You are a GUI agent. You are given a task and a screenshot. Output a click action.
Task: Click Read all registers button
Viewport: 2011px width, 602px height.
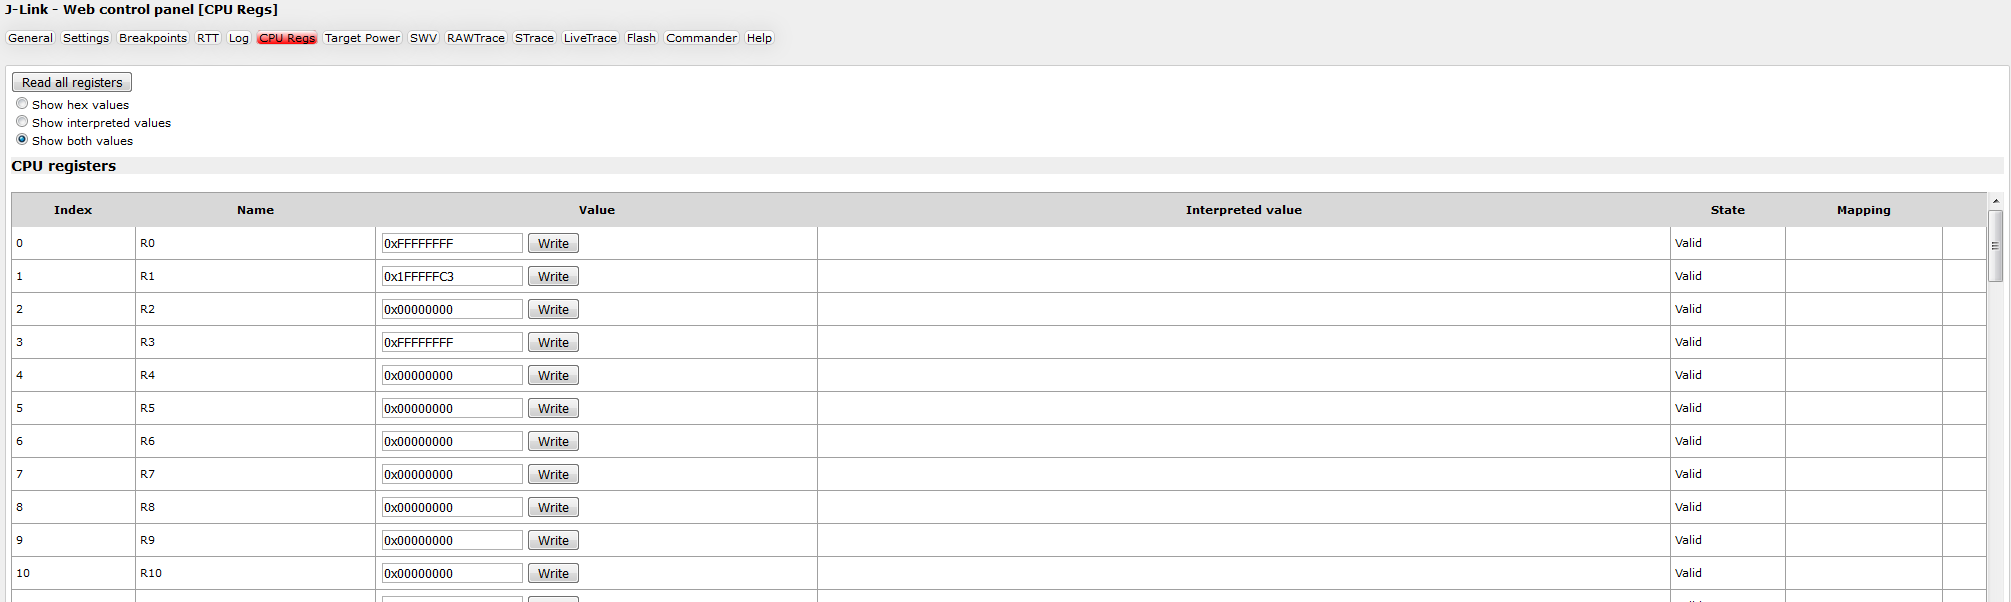72,82
